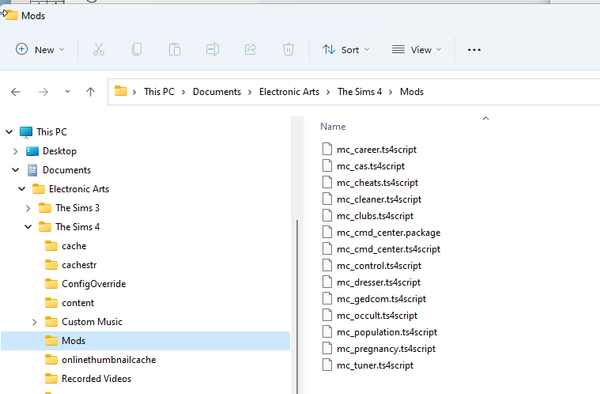Go back with the left arrow
This screenshot has height=394, width=600.
click(x=16, y=92)
